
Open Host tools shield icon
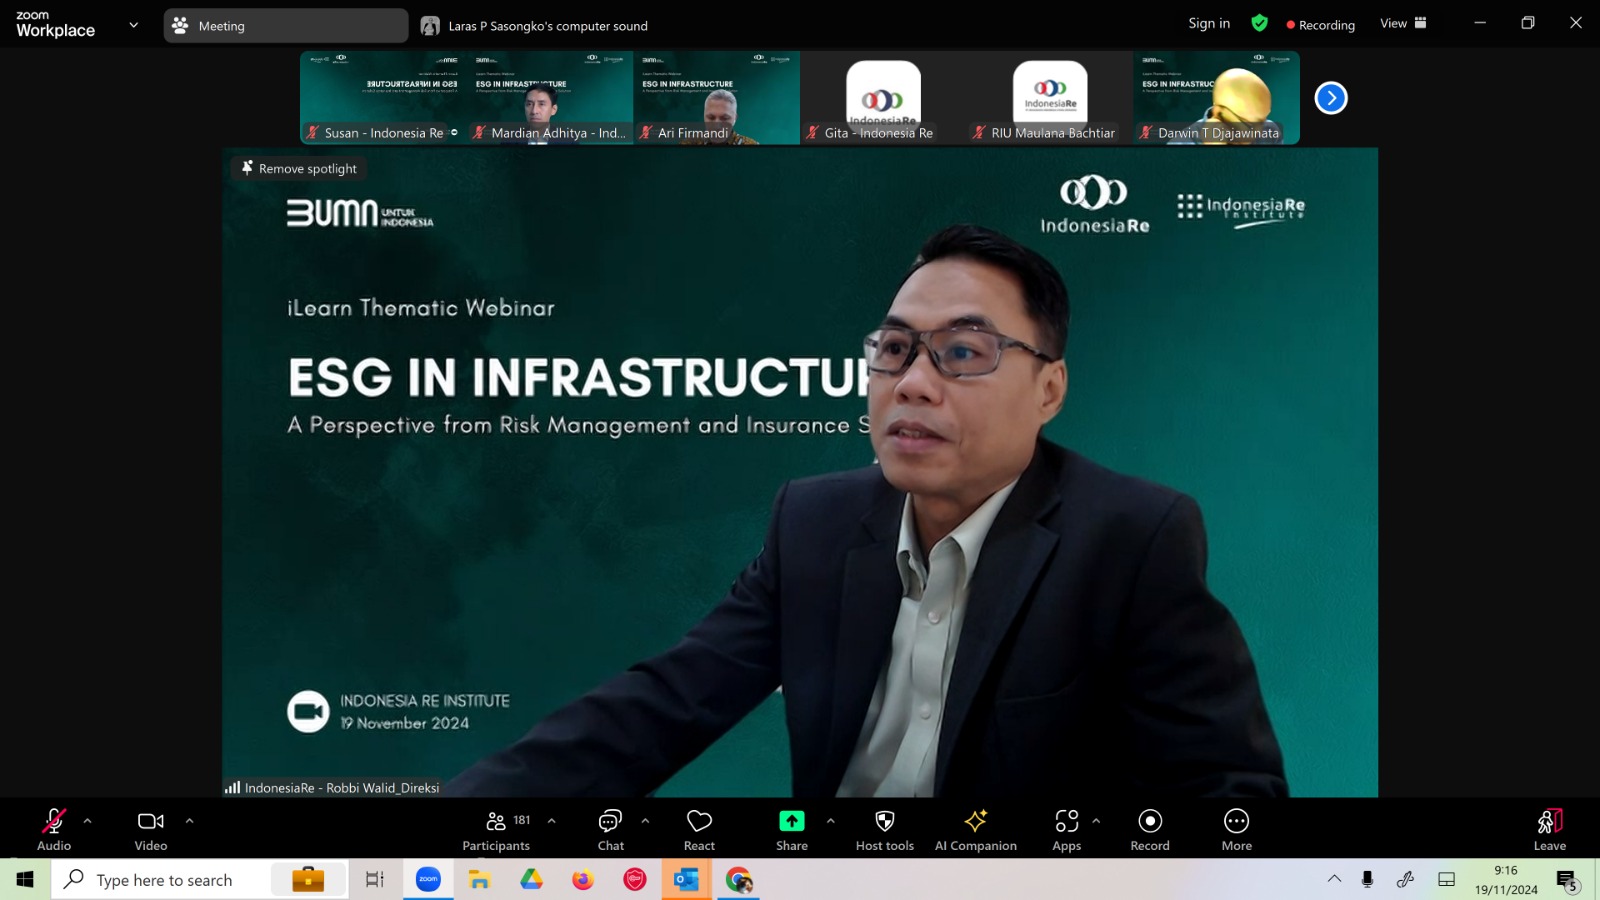point(884,830)
